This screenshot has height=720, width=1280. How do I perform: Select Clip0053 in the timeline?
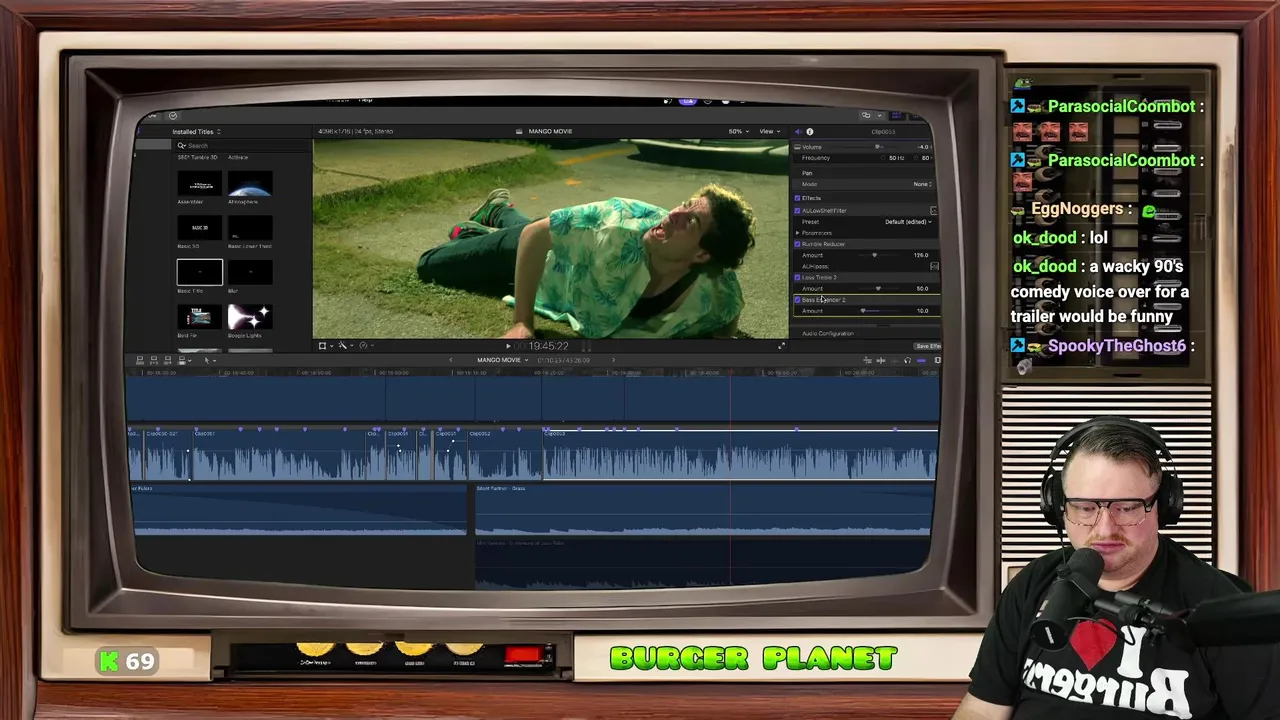740,455
